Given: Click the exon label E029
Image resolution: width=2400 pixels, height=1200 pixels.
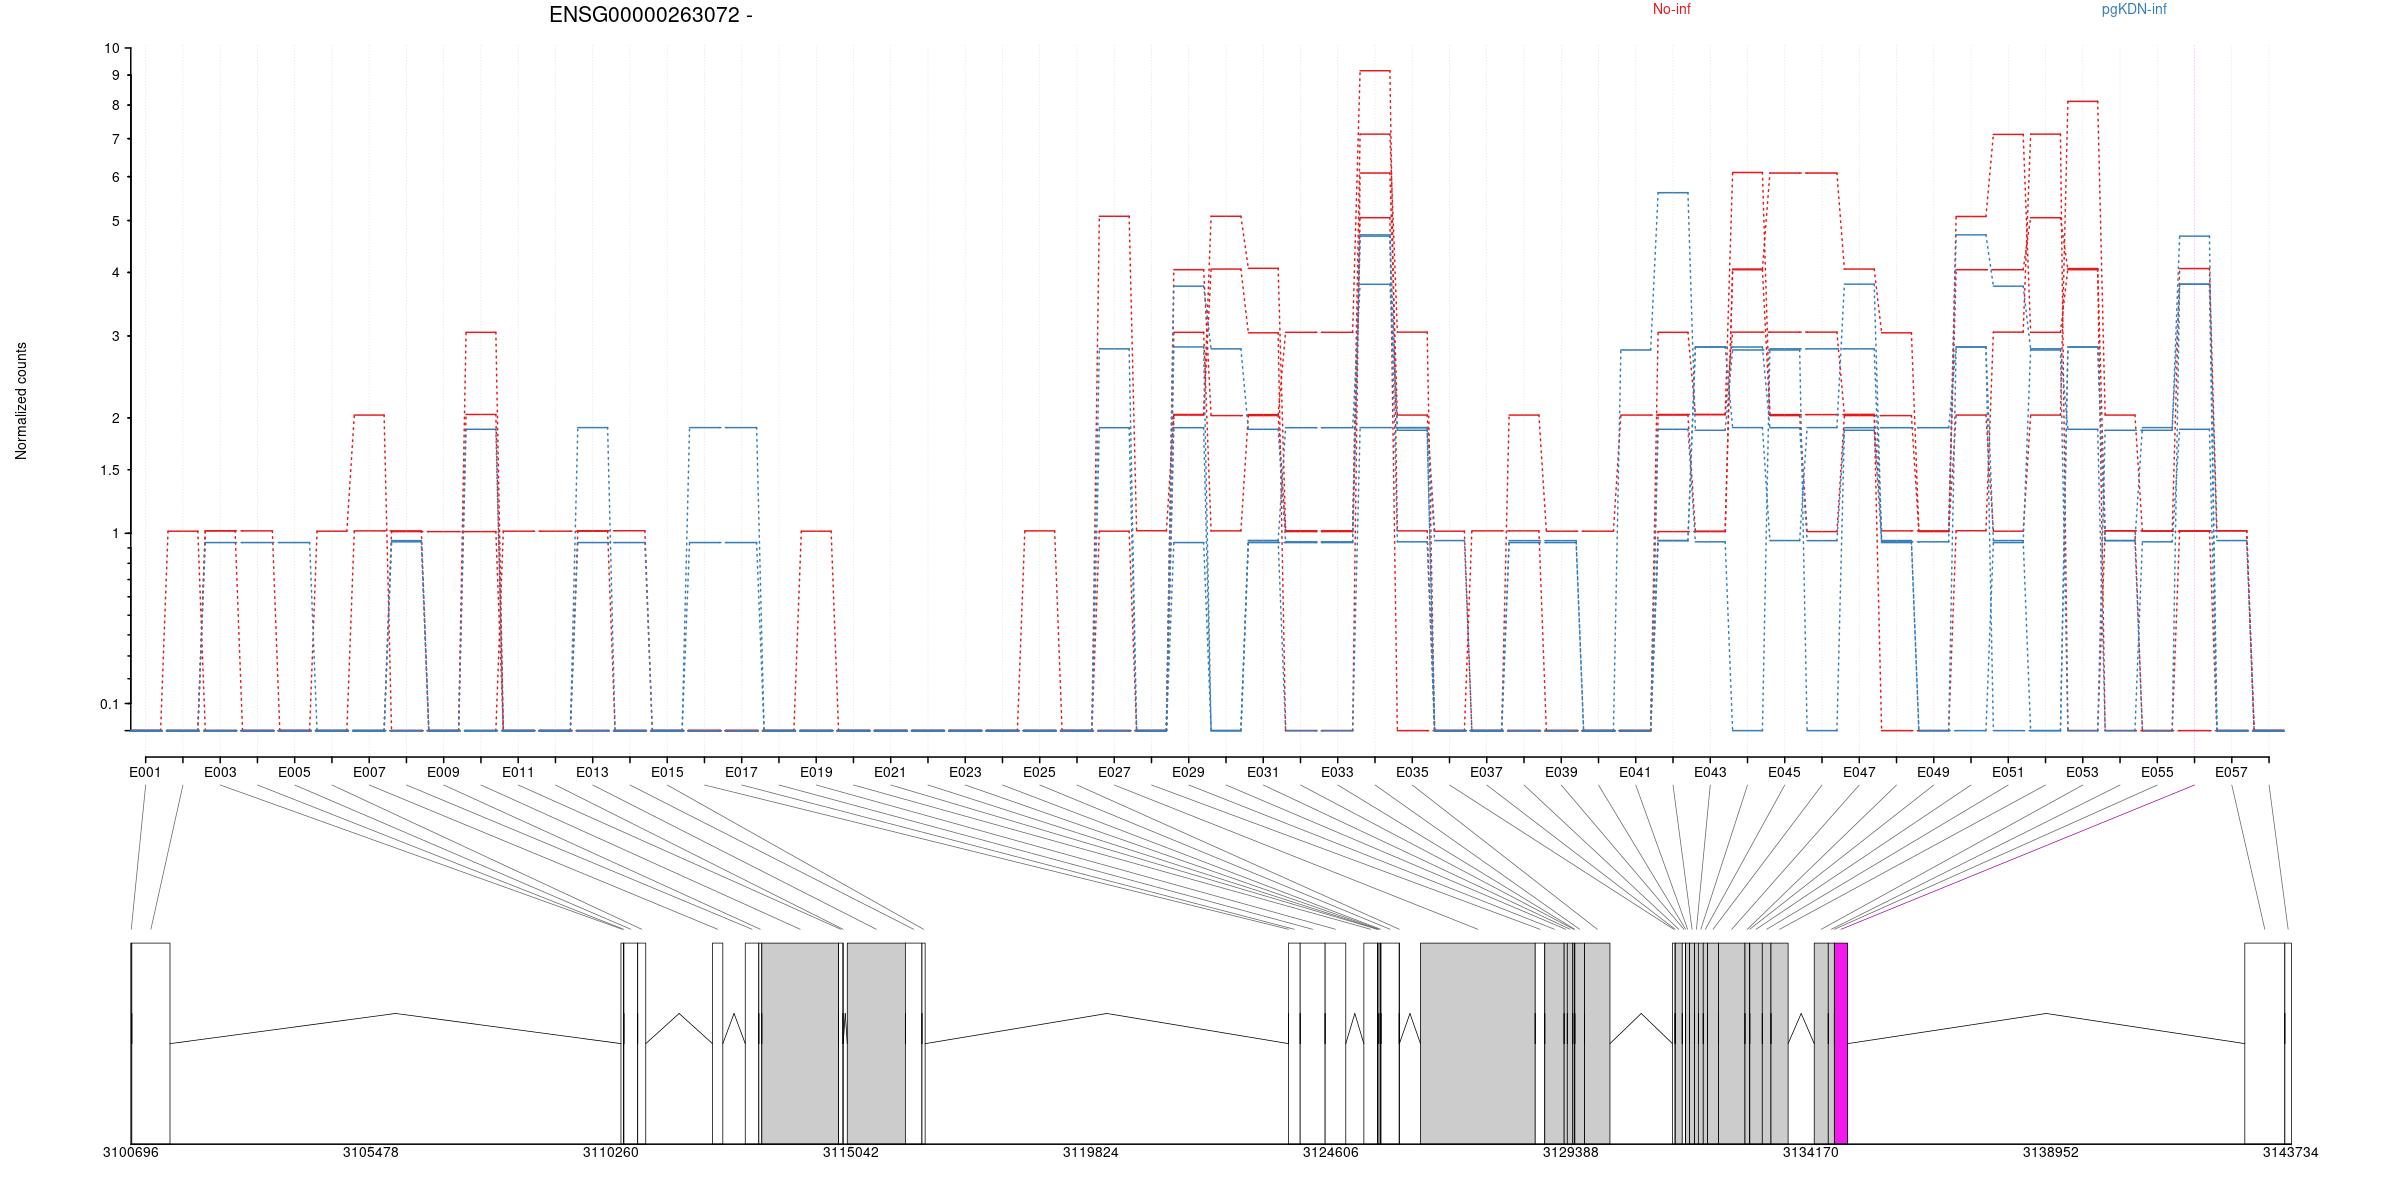Looking at the screenshot, I should coord(1188,772).
